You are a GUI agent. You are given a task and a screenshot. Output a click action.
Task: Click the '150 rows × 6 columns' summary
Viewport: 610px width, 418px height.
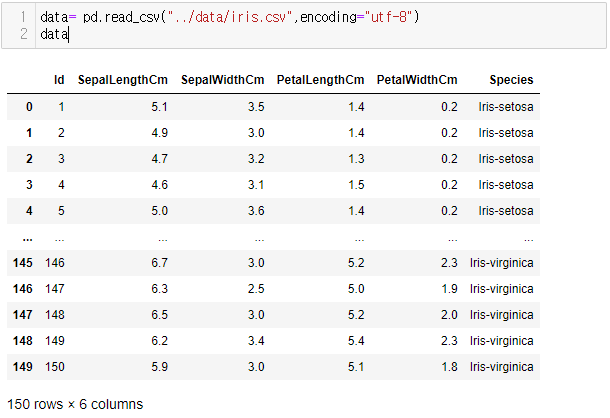pos(75,404)
